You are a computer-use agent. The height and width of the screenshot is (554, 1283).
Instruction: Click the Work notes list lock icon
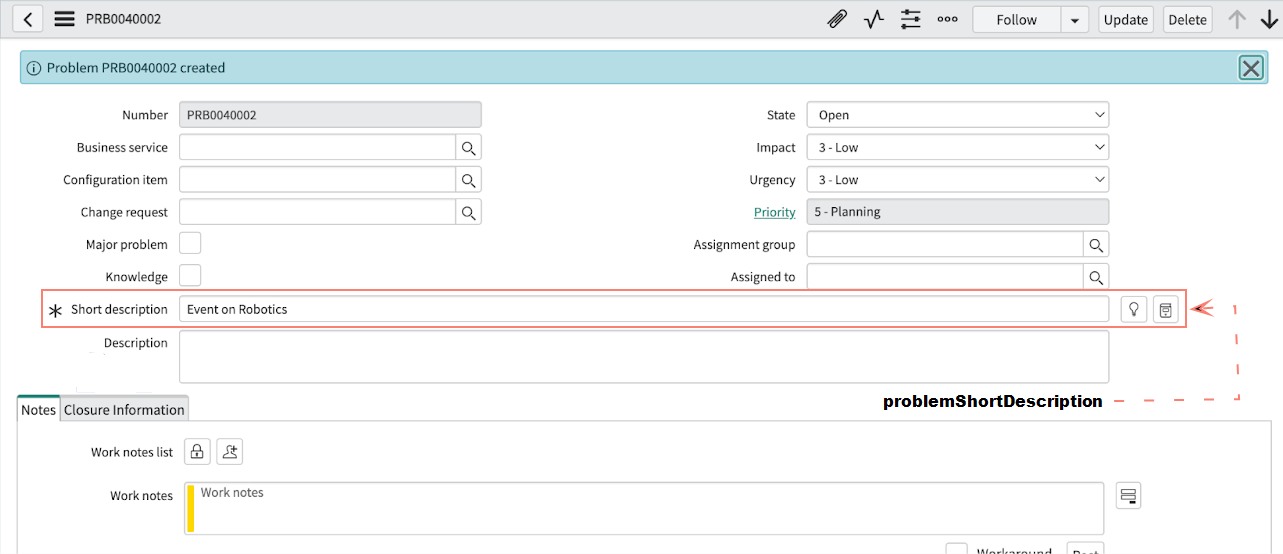point(197,452)
